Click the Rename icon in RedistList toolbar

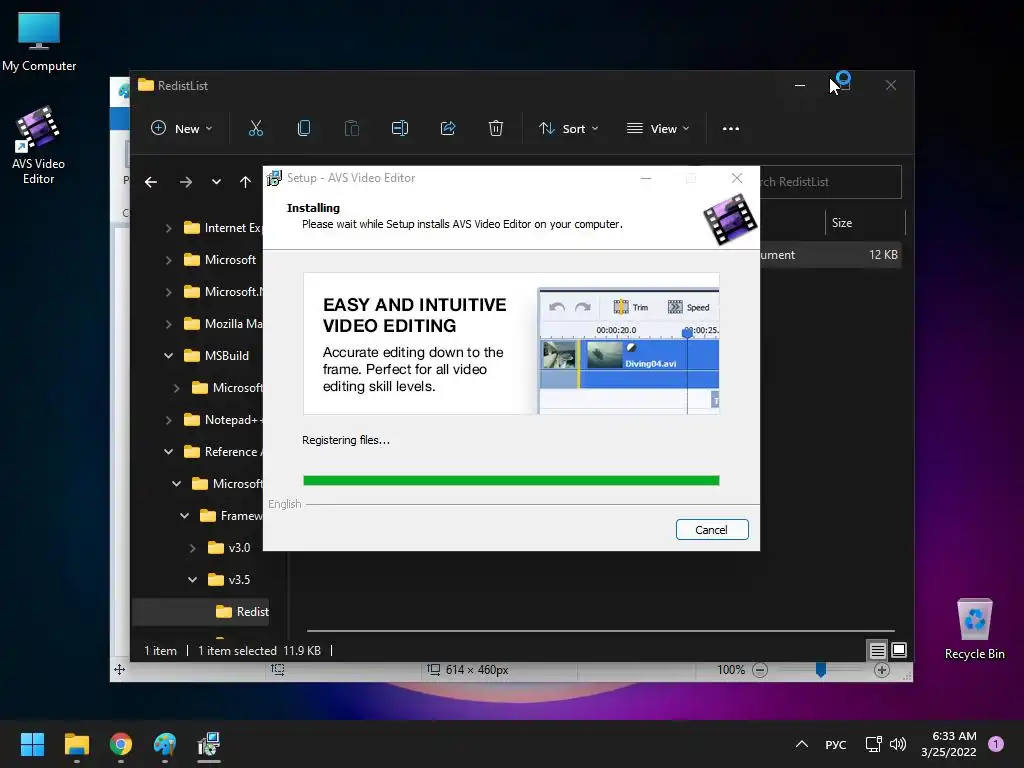point(400,129)
